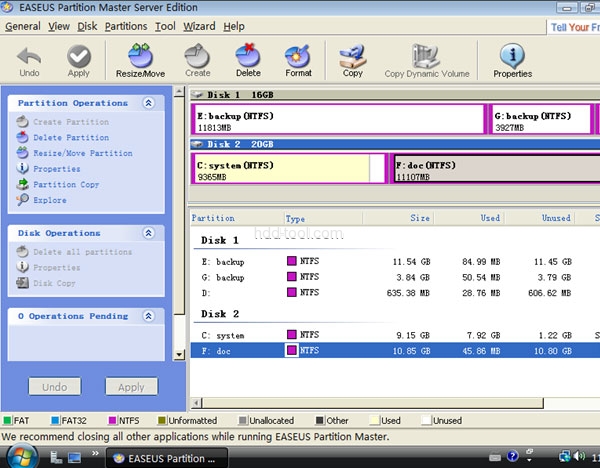Click NTFS color swatch in E: backup row
The height and width of the screenshot is (468, 600).
click(292, 261)
